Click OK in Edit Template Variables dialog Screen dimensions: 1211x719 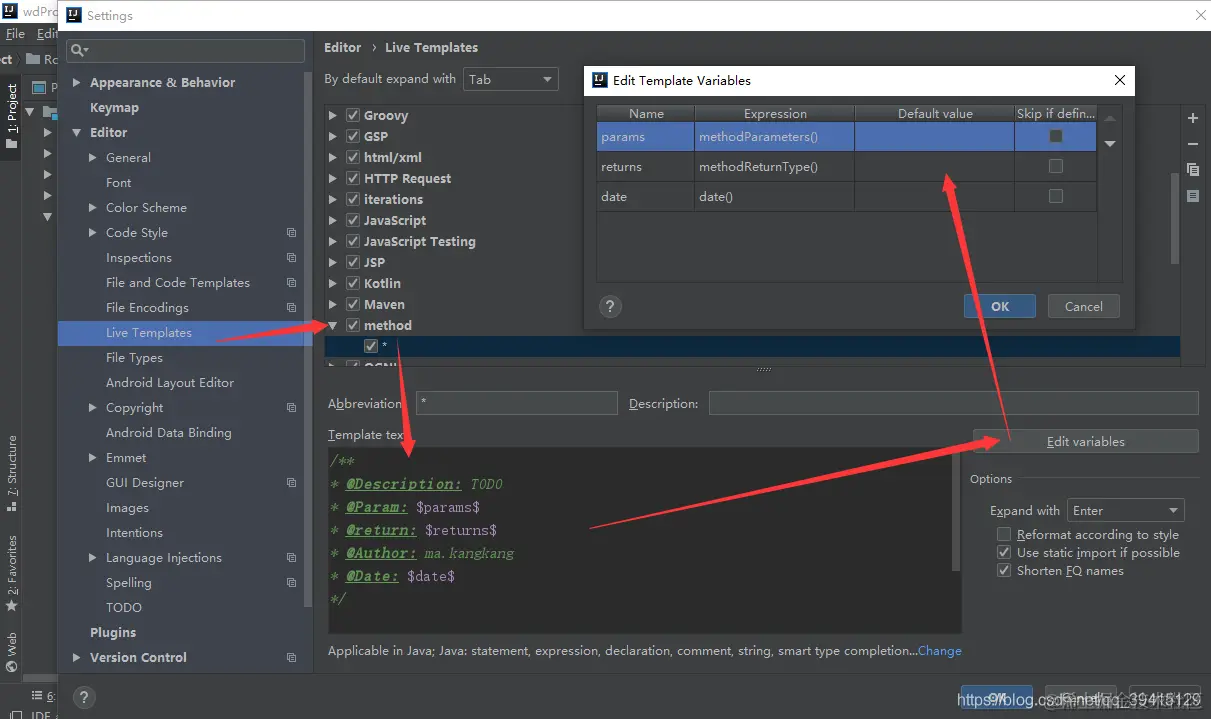click(x=1000, y=307)
